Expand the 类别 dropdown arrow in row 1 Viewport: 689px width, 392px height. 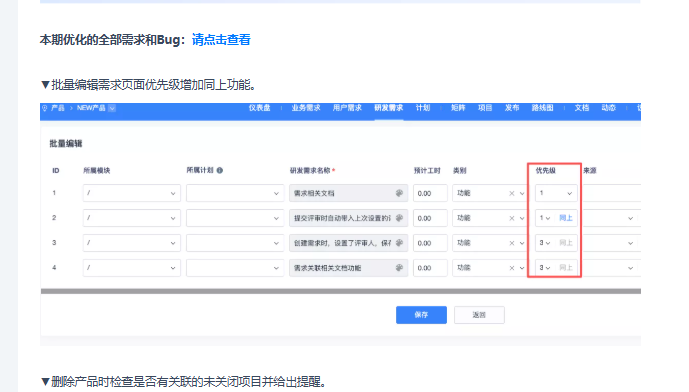(522, 193)
